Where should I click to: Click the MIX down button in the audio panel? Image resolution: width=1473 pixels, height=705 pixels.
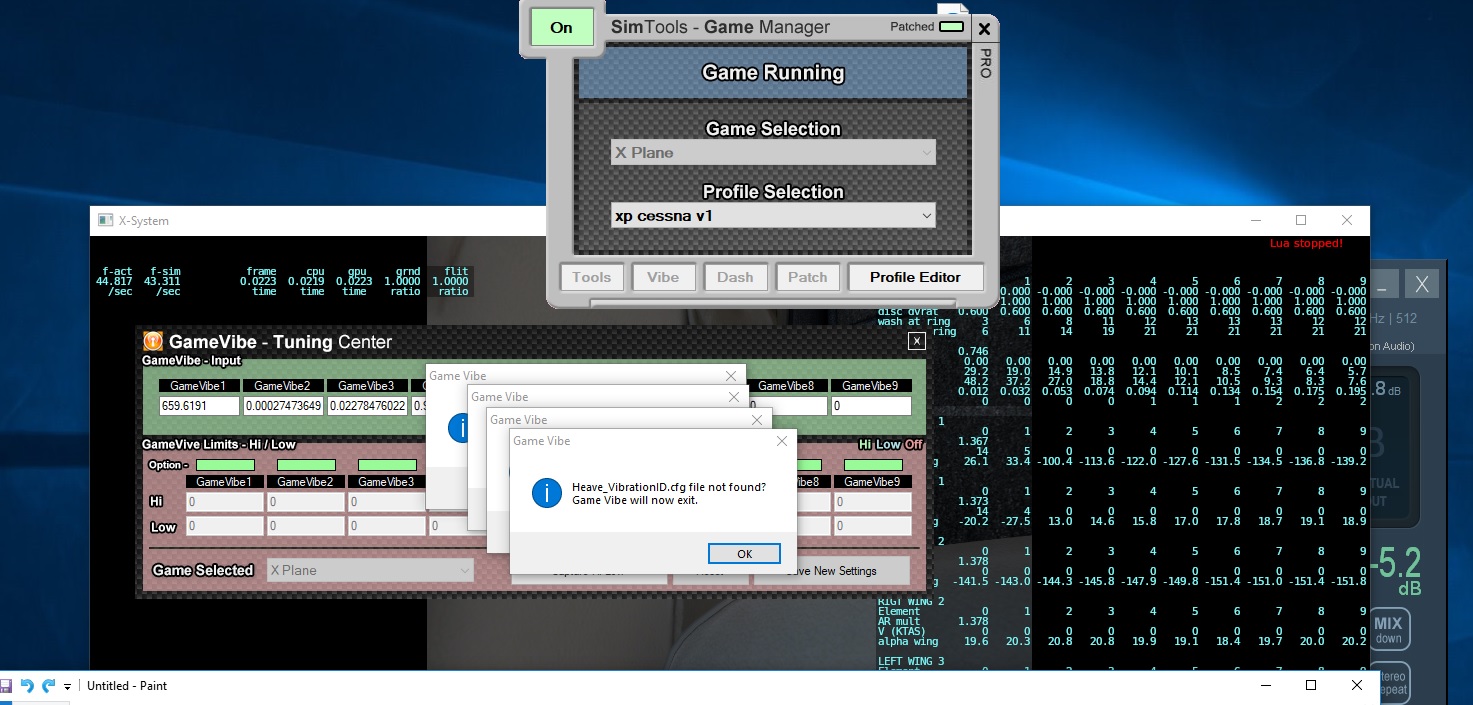(x=1388, y=630)
